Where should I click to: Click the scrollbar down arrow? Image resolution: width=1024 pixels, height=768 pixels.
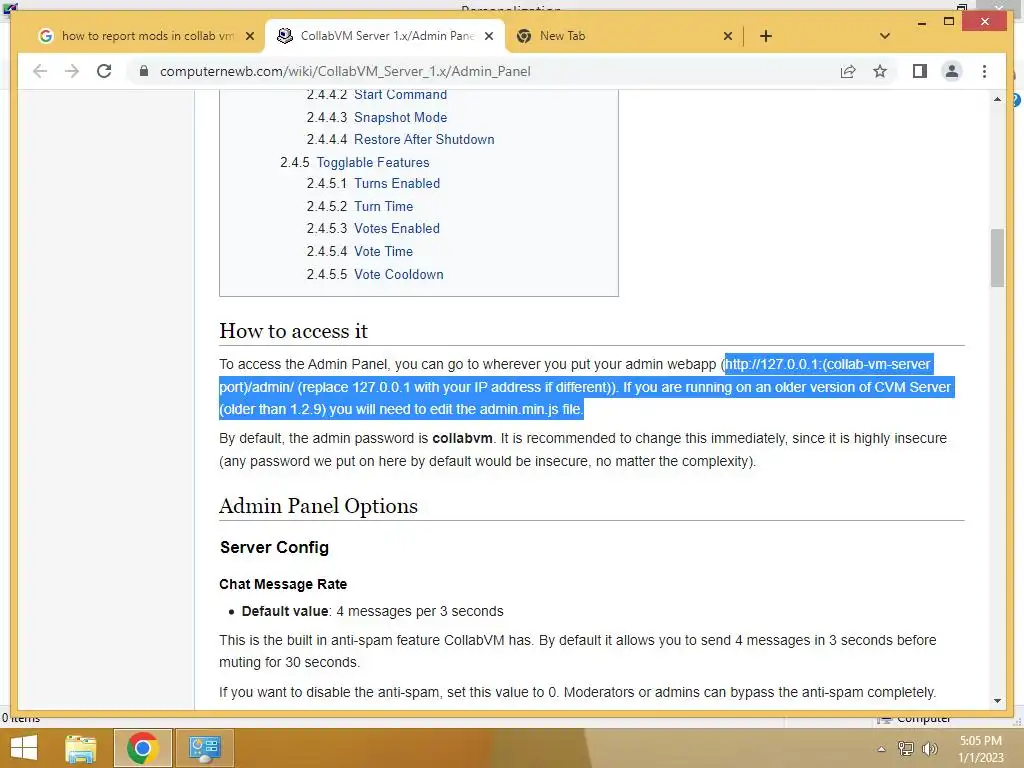pos(997,701)
